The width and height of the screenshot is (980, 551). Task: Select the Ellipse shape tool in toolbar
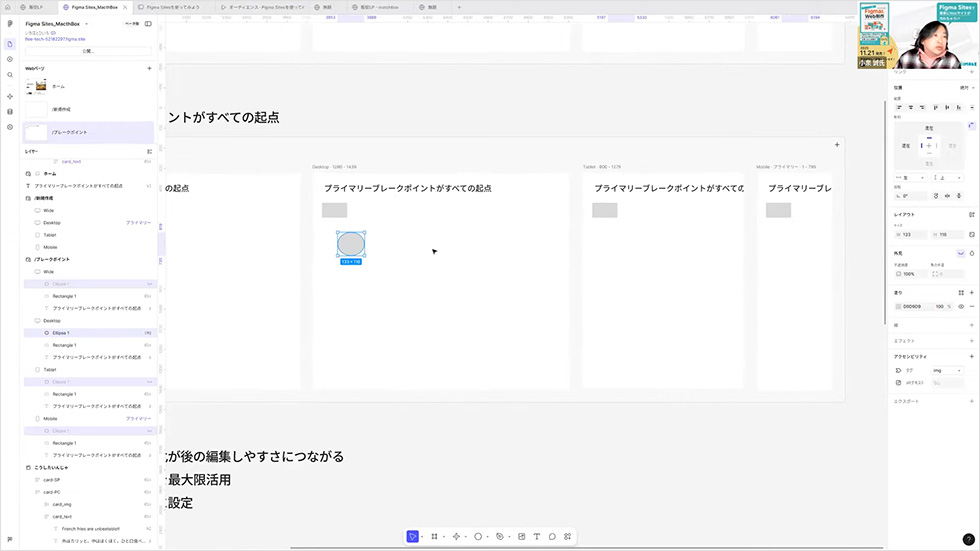[478, 537]
